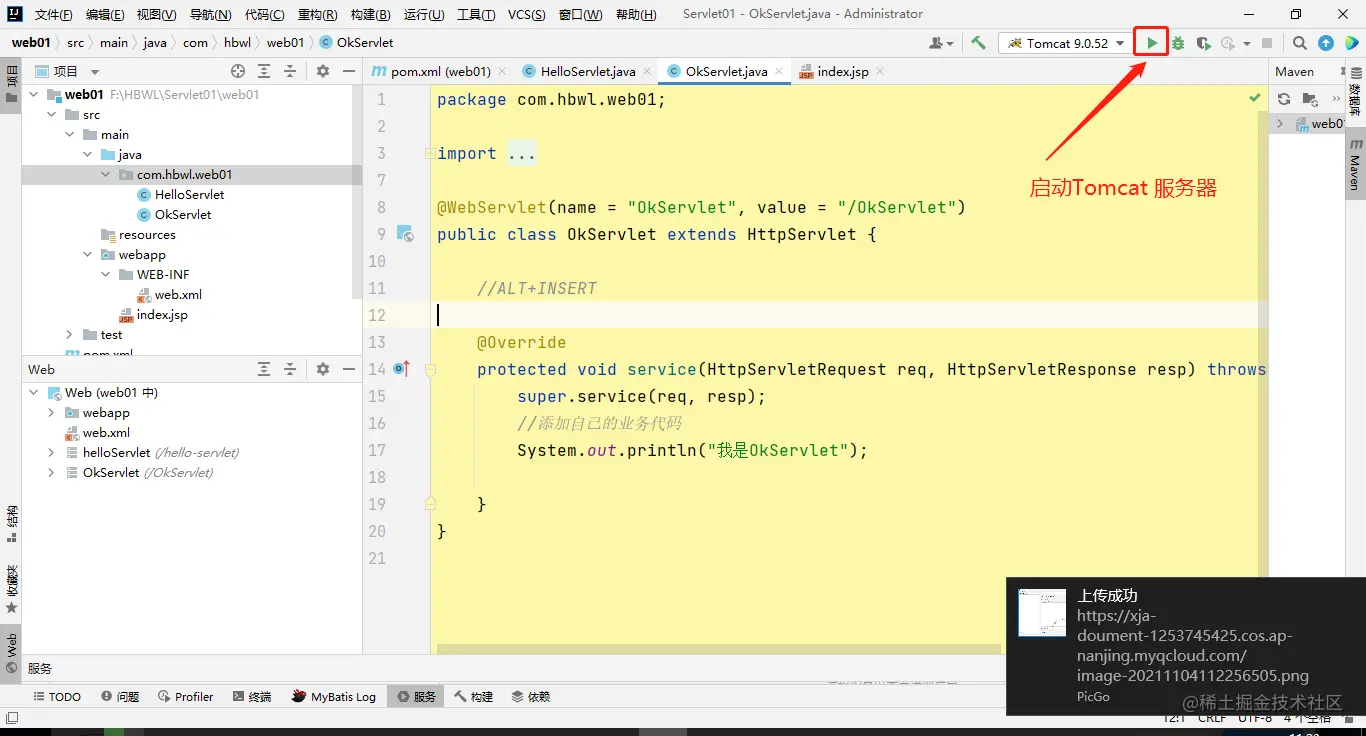Open the 运行(U) menu
The width and height of the screenshot is (1366, 736).
pos(424,15)
